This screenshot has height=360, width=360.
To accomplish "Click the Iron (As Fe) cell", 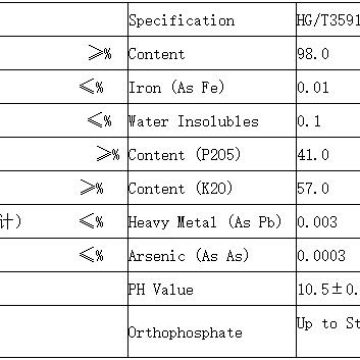I will coord(212,87).
